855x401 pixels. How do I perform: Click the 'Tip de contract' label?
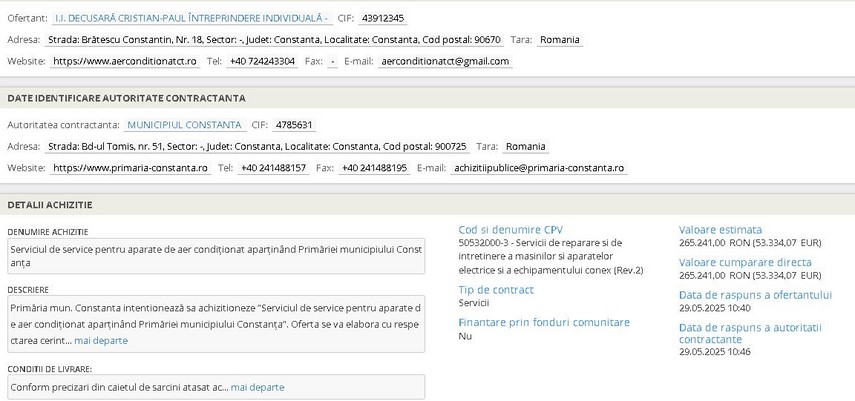pyautogui.click(x=496, y=290)
